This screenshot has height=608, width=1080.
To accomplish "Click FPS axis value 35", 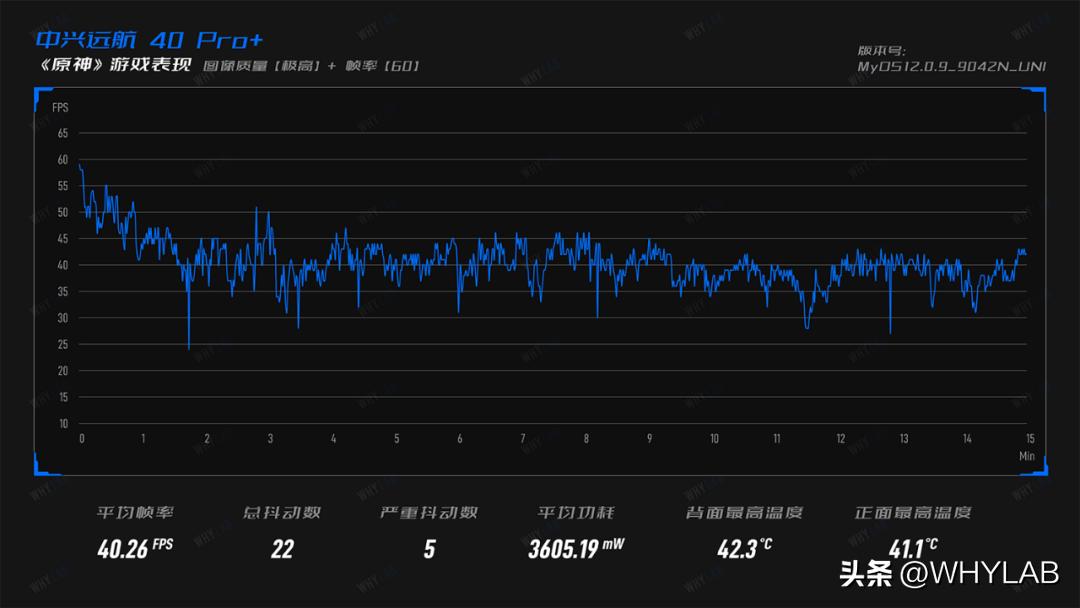I will click(x=63, y=291).
